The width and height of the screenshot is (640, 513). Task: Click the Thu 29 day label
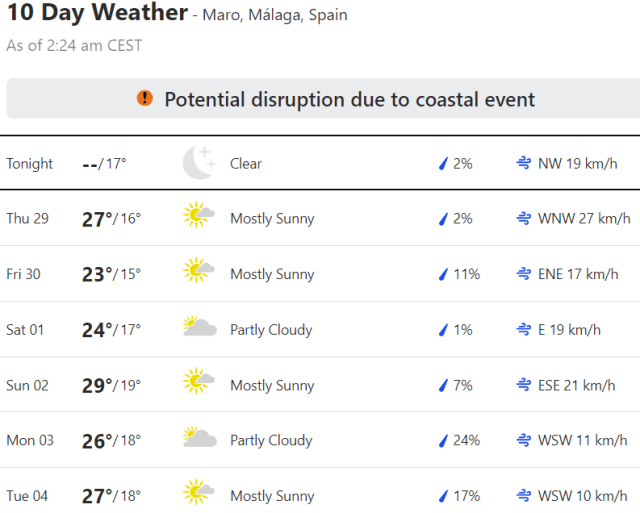tap(27, 219)
